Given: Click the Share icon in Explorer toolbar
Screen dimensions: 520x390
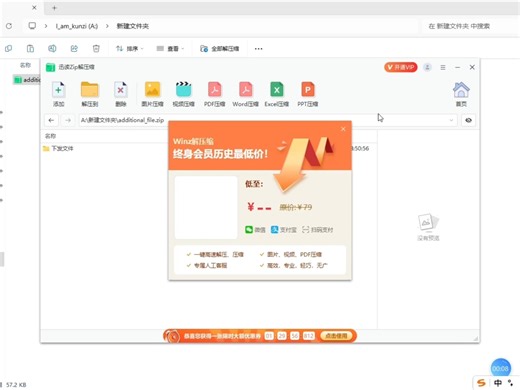Looking at the screenshot, I should click(x=74, y=49).
